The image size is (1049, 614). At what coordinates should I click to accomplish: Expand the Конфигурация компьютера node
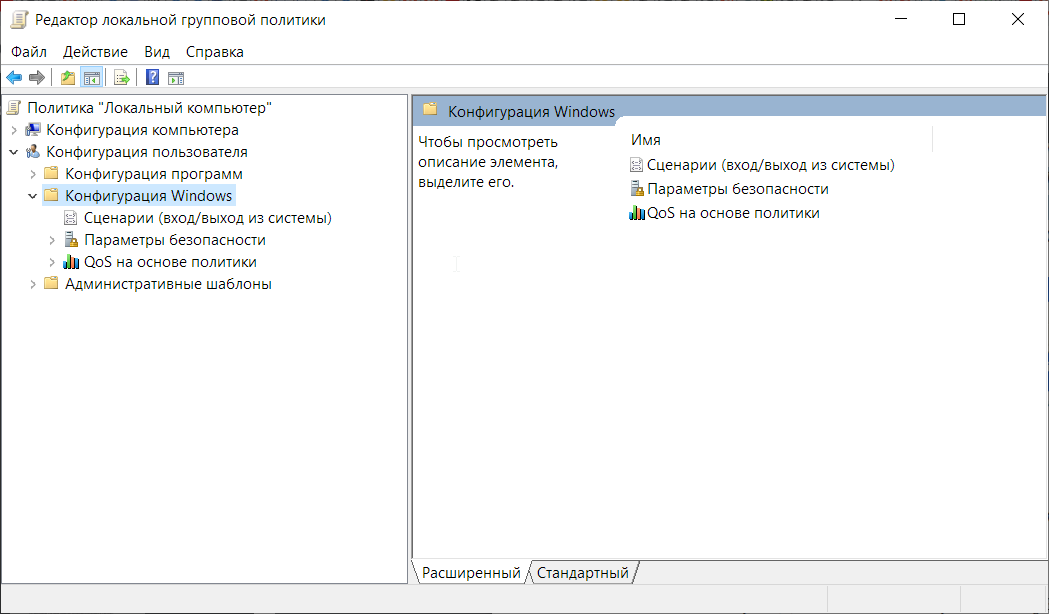click(x=14, y=130)
